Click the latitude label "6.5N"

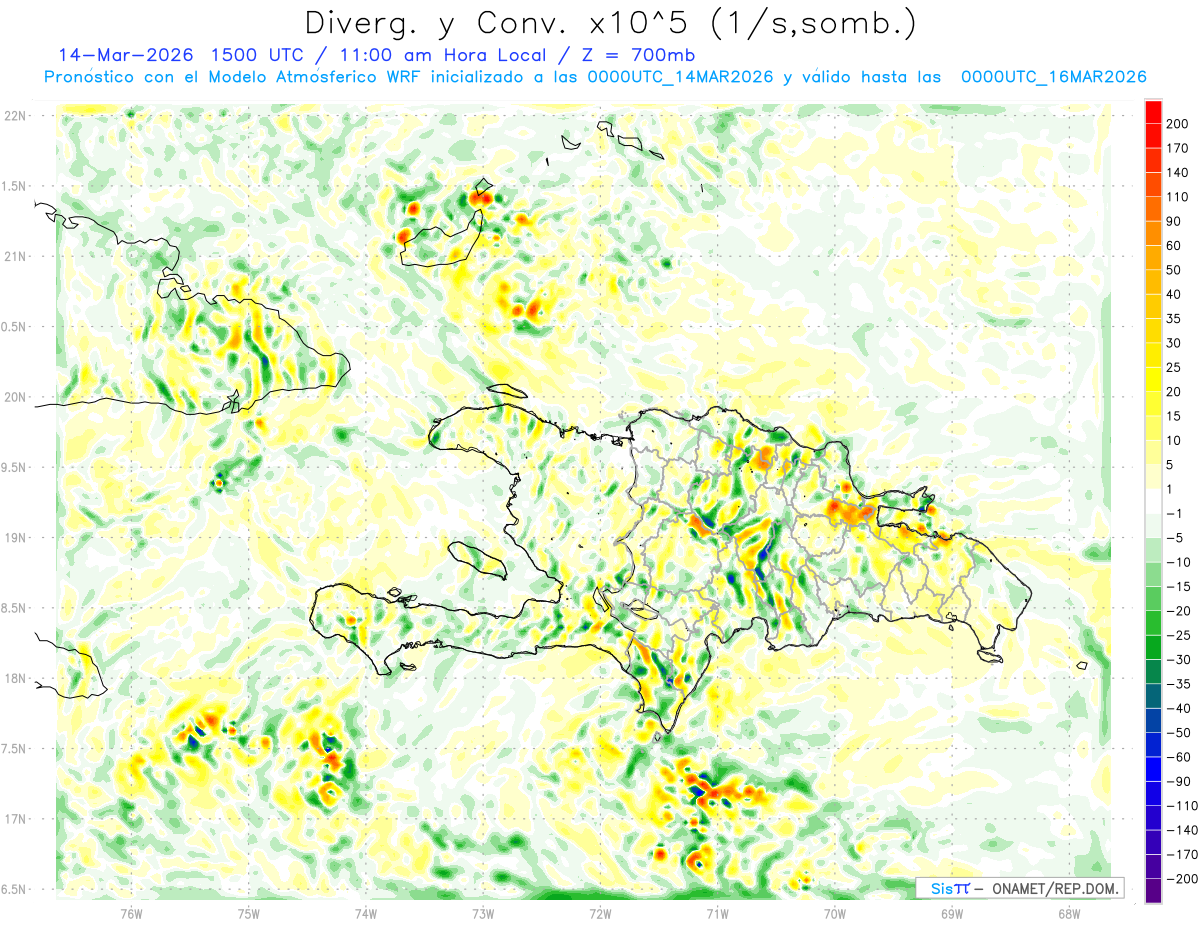click(x=13, y=890)
